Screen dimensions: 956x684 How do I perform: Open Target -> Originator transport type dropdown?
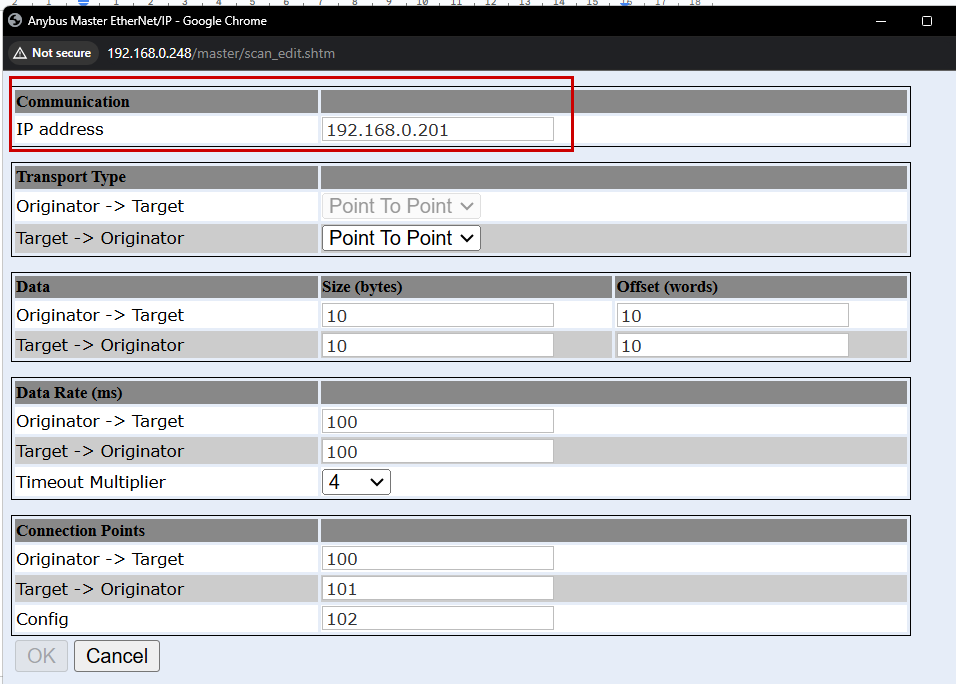pyautogui.click(x=401, y=238)
